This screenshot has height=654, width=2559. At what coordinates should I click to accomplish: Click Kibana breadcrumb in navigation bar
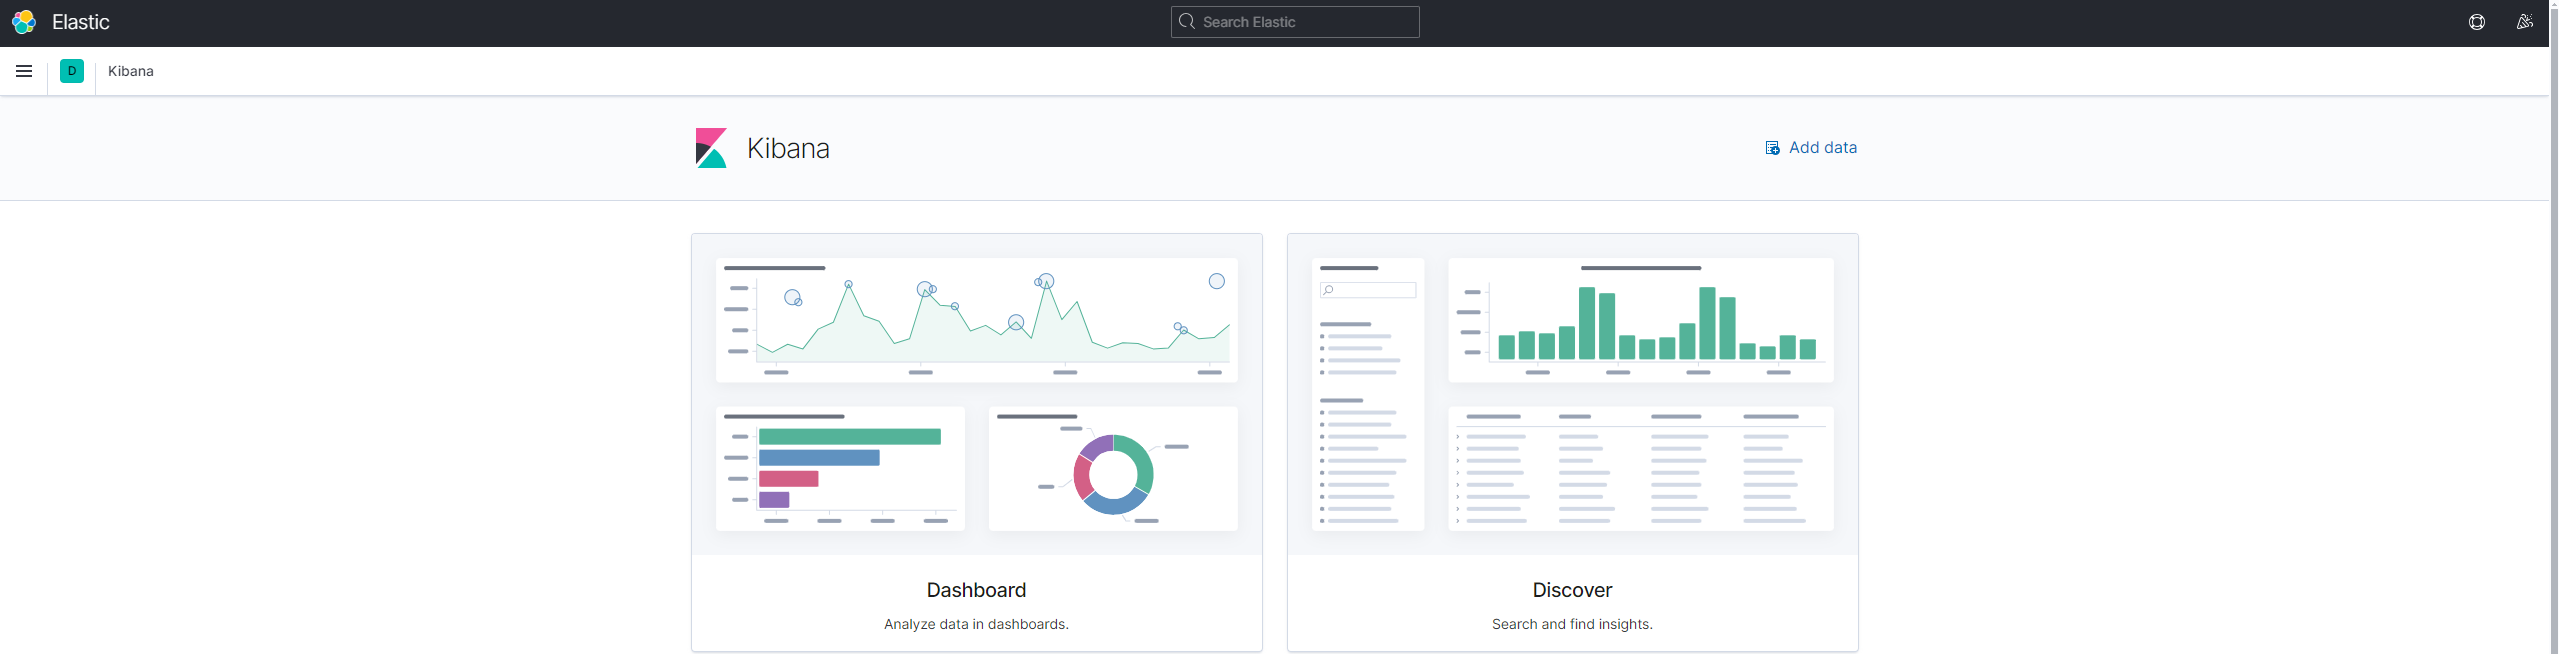[x=131, y=71]
